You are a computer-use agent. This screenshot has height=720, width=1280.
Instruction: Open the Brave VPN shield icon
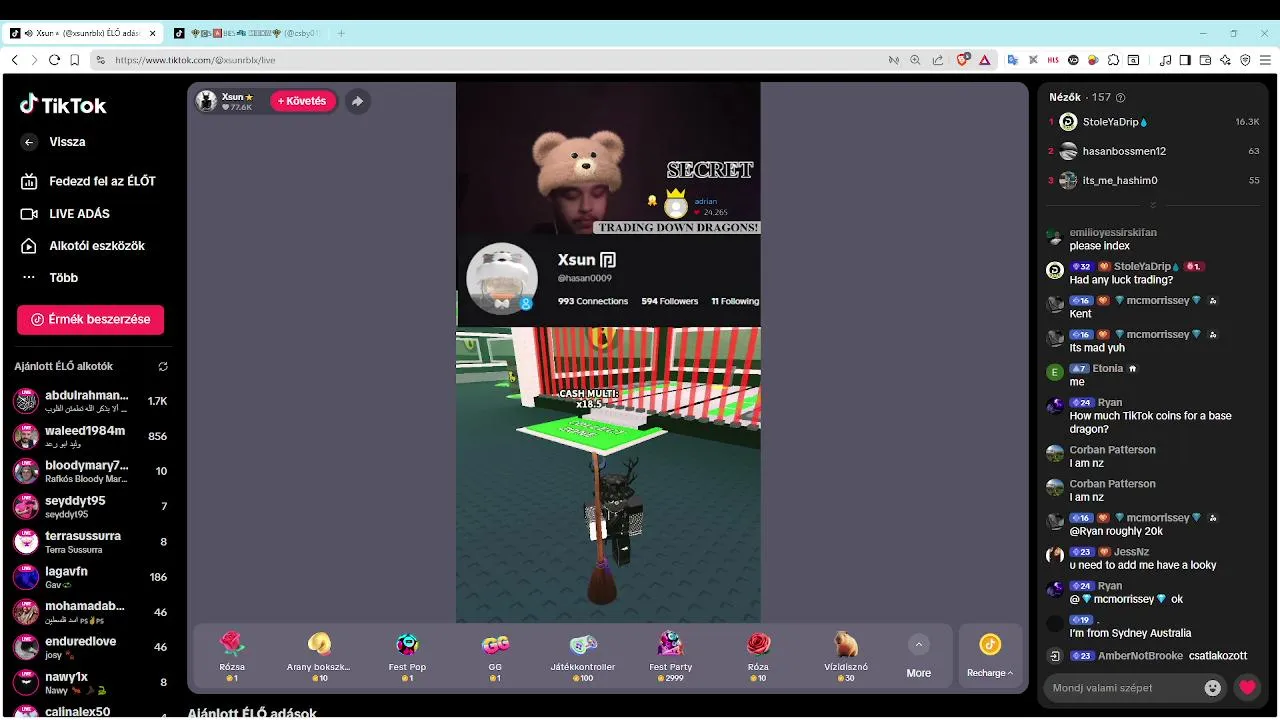click(x=1245, y=60)
